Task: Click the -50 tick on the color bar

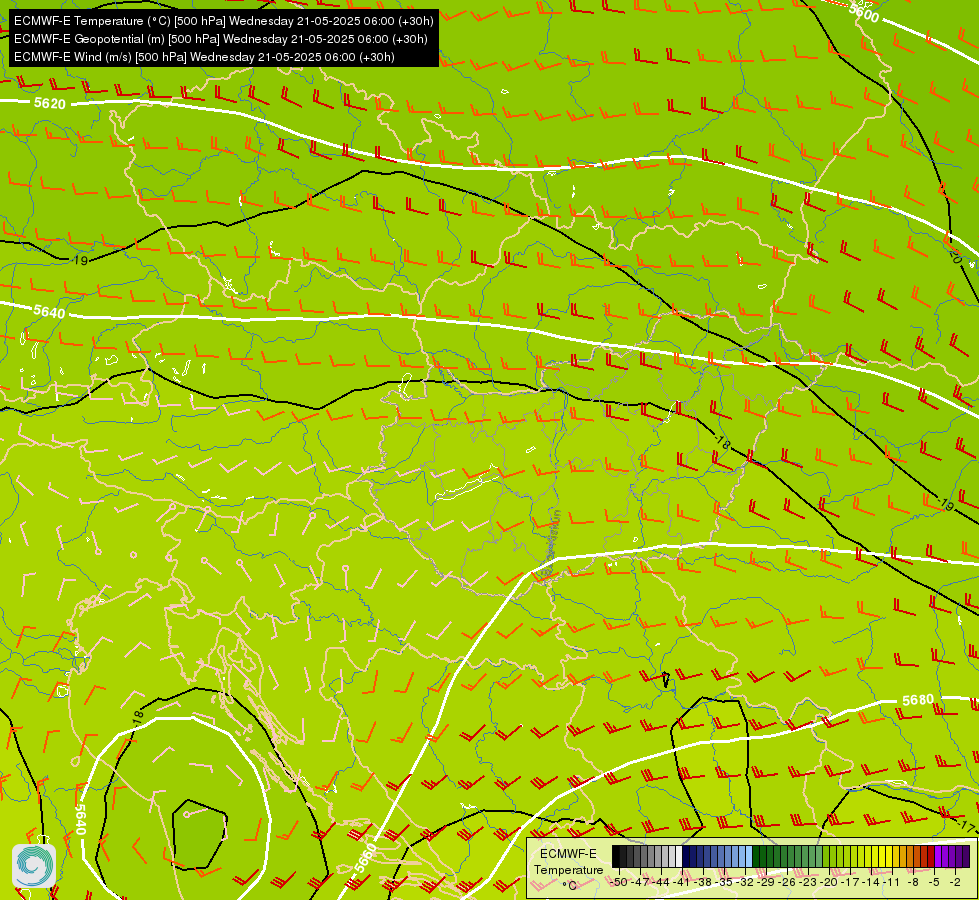Action: pyautogui.click(x=619, y=882)
